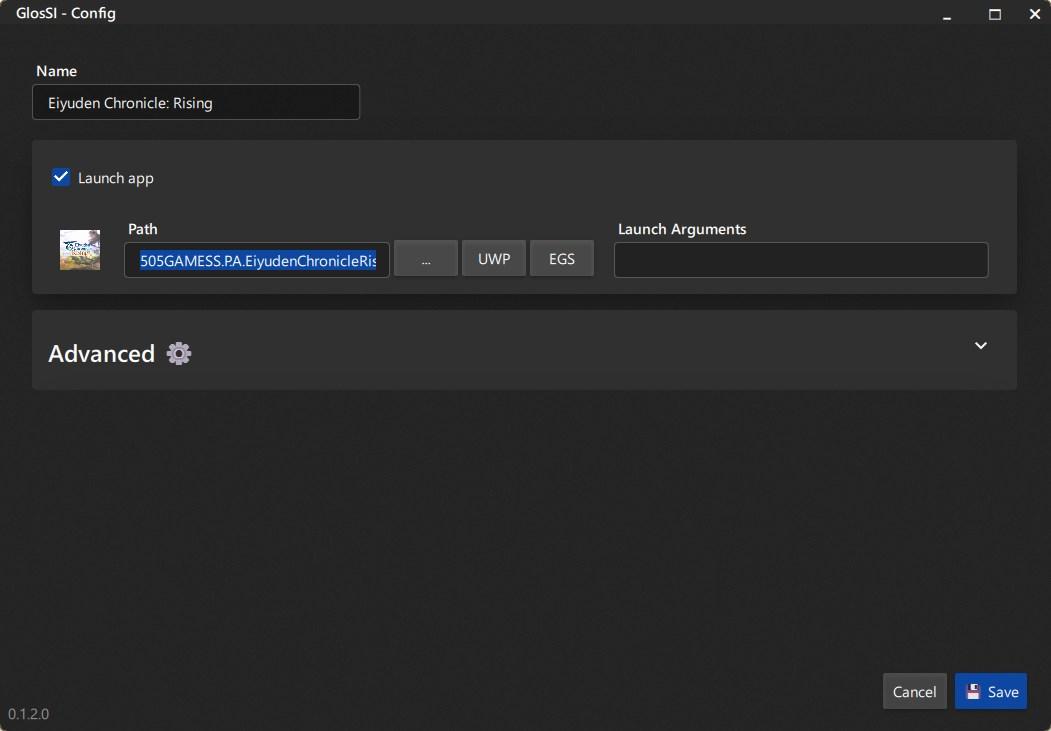The image size is (1051, 731).
Task: Focus the Name text field
Action: point(196,102)
